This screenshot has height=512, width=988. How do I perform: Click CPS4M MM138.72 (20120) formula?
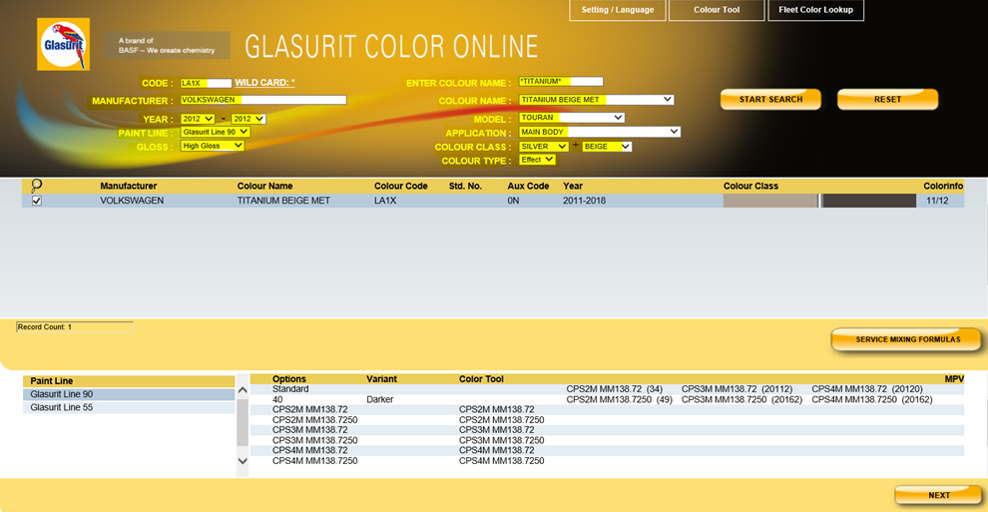867,389
